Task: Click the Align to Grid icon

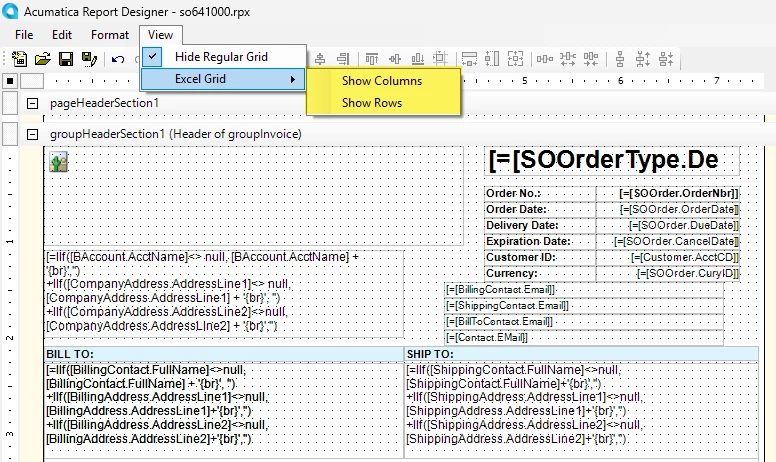Action: pos(440,59)
